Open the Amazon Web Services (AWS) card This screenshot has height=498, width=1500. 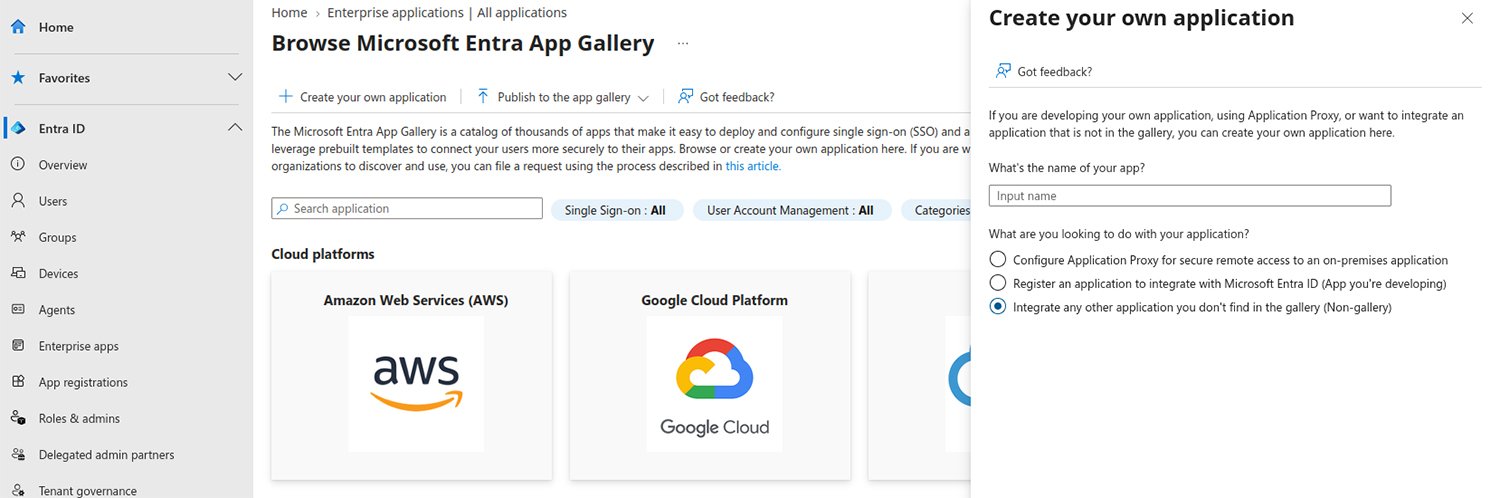coord(411,374)
